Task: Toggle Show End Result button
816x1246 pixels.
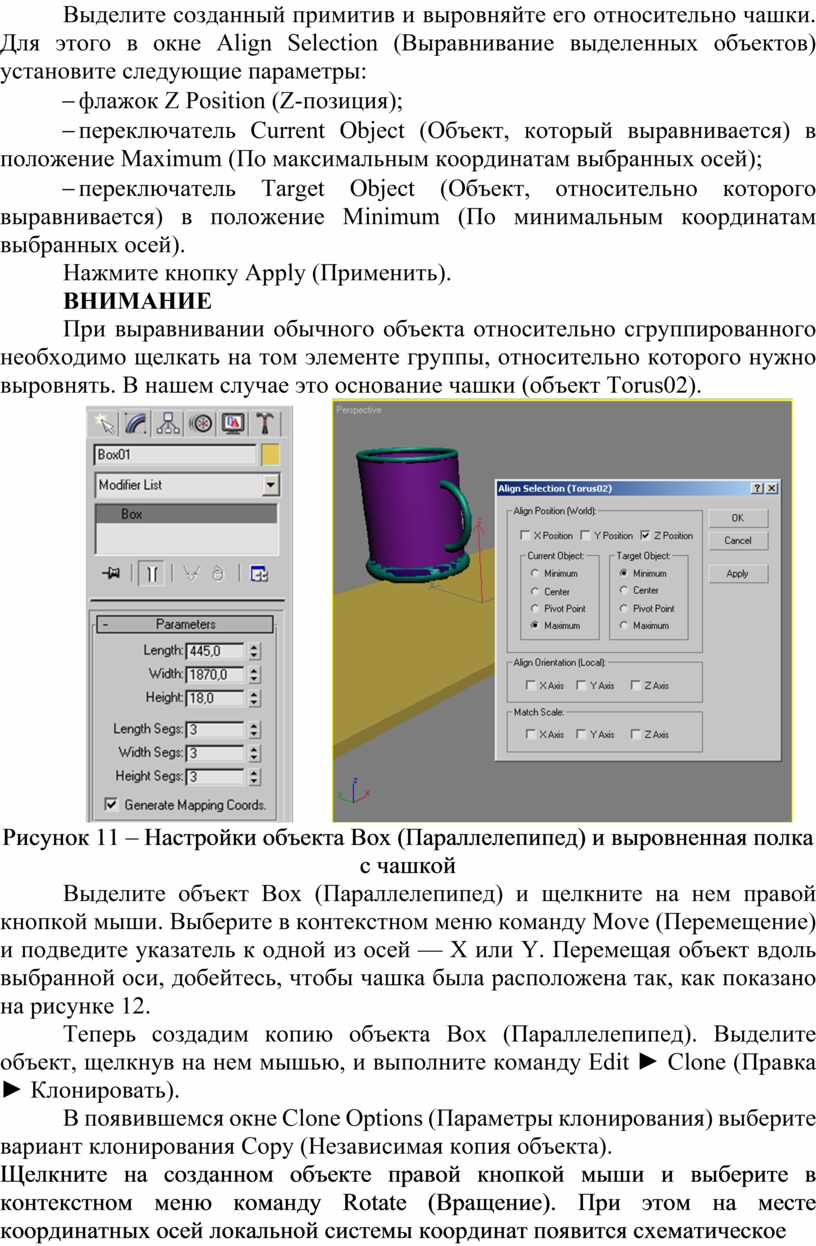Action: [153, 573]
